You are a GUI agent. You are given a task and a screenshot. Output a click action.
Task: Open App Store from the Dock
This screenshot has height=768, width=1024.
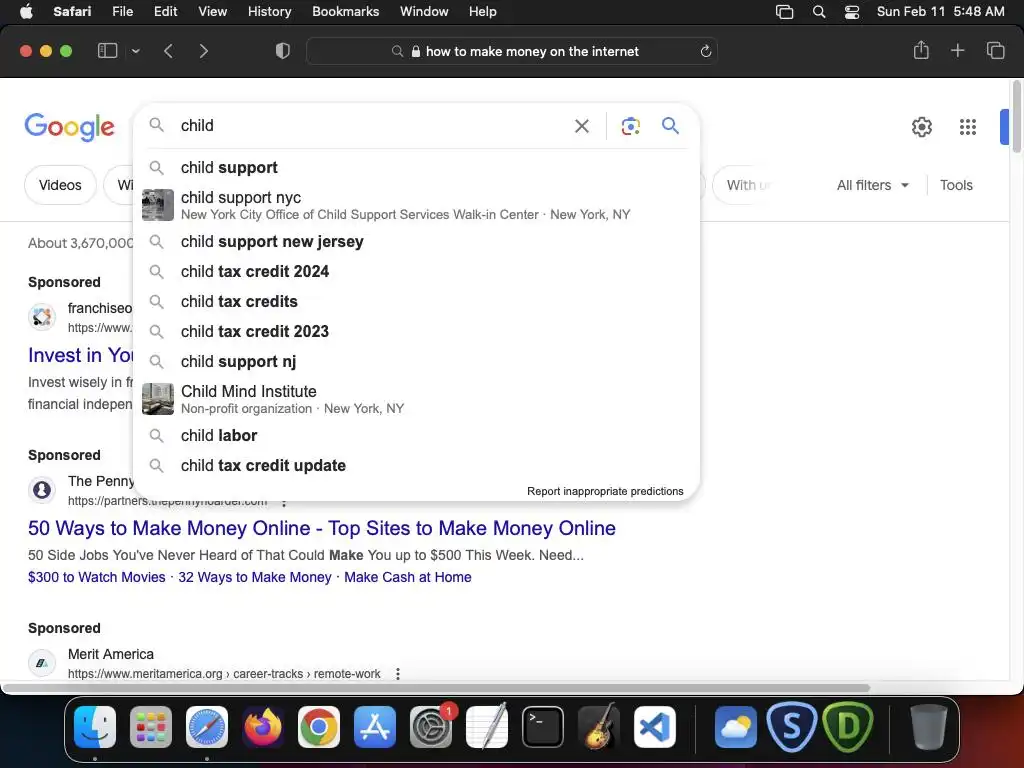pyautogui.click(x=375, y=727)
